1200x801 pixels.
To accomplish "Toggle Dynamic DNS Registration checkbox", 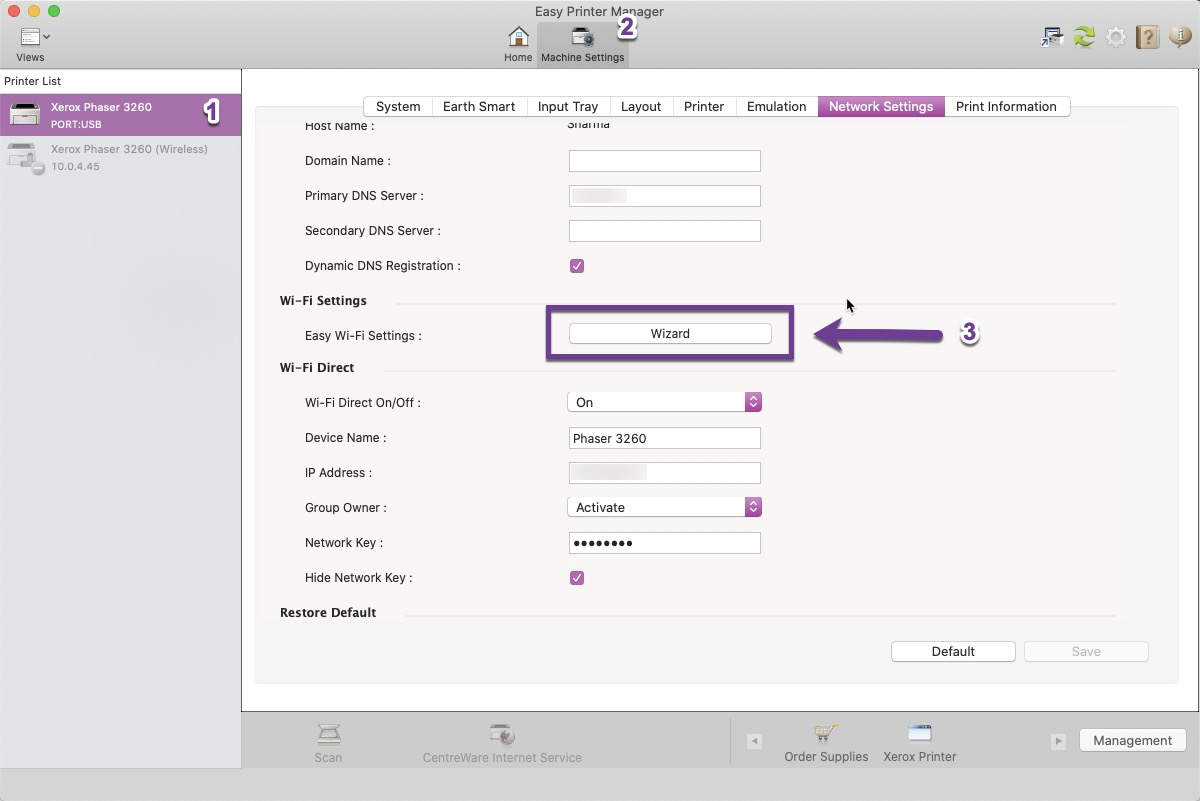I will point(577,266).
